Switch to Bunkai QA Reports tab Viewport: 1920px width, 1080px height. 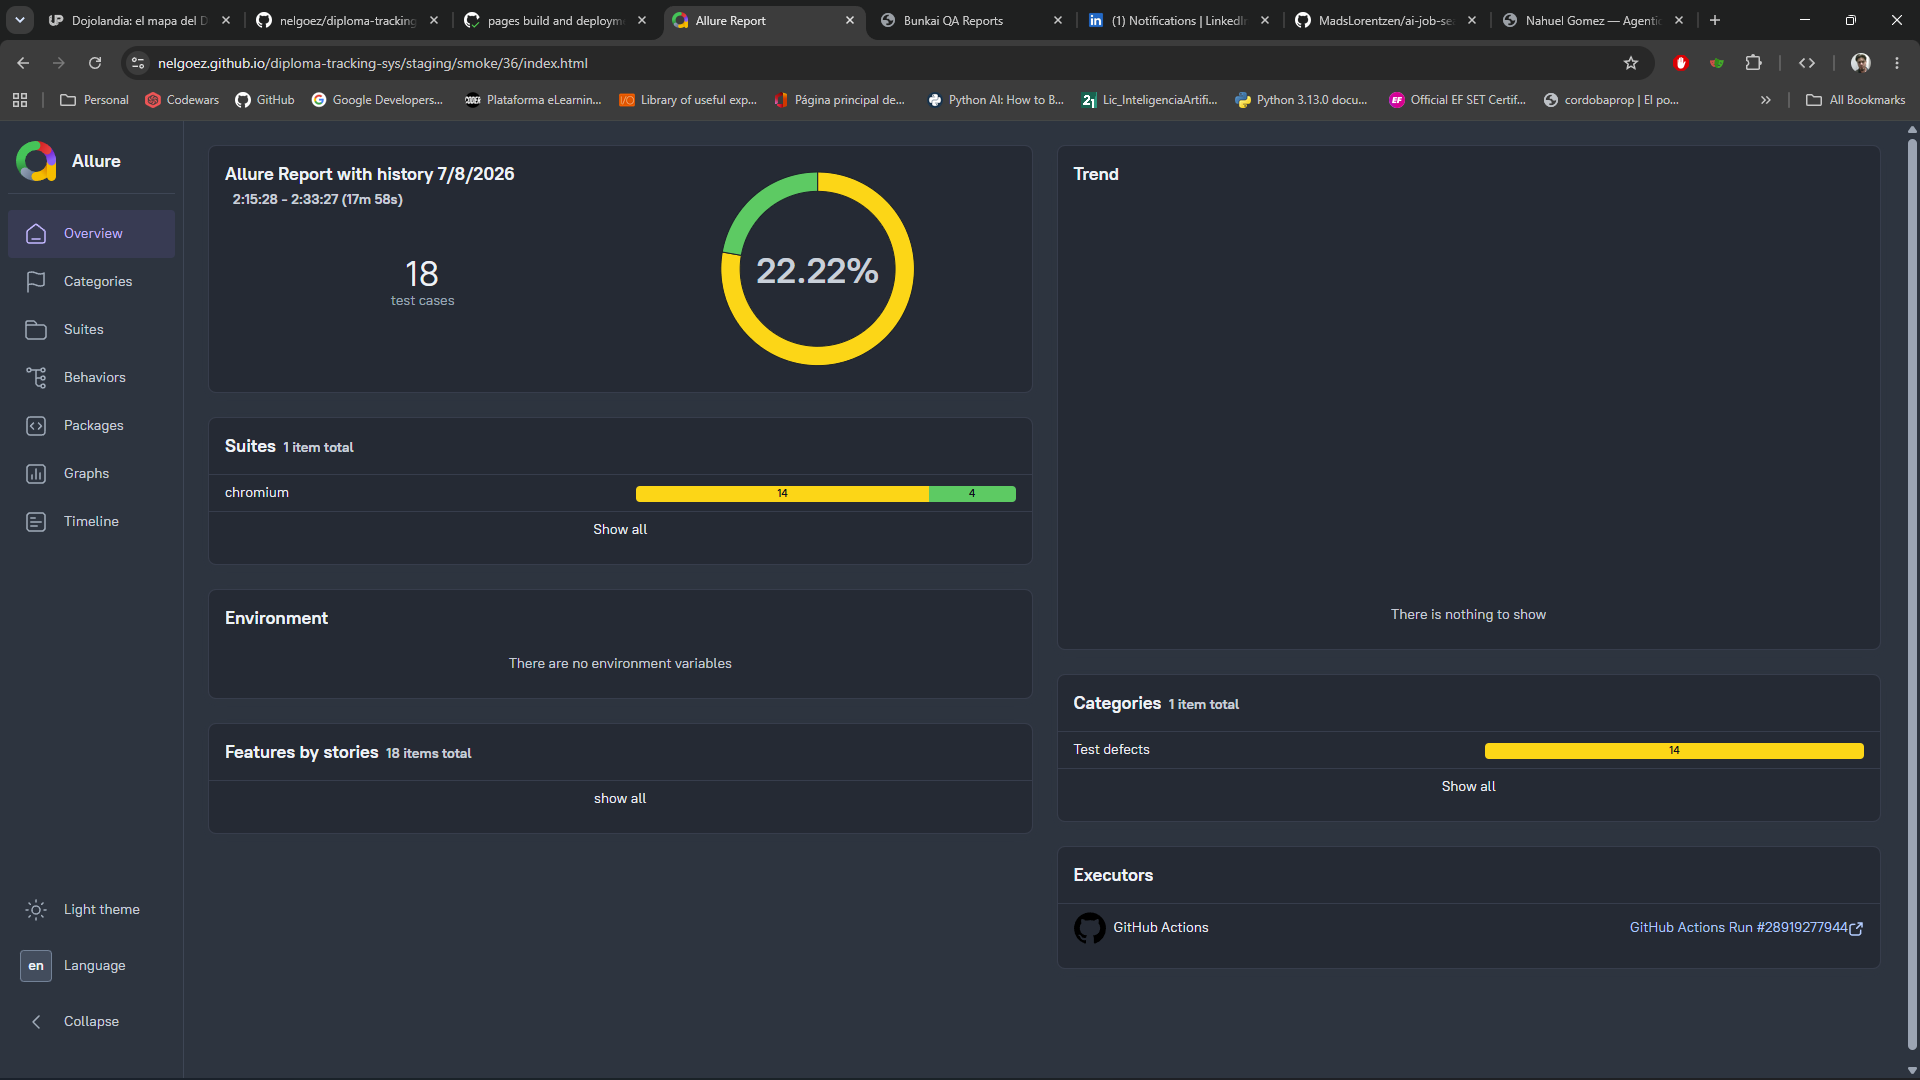pos(970,20)
